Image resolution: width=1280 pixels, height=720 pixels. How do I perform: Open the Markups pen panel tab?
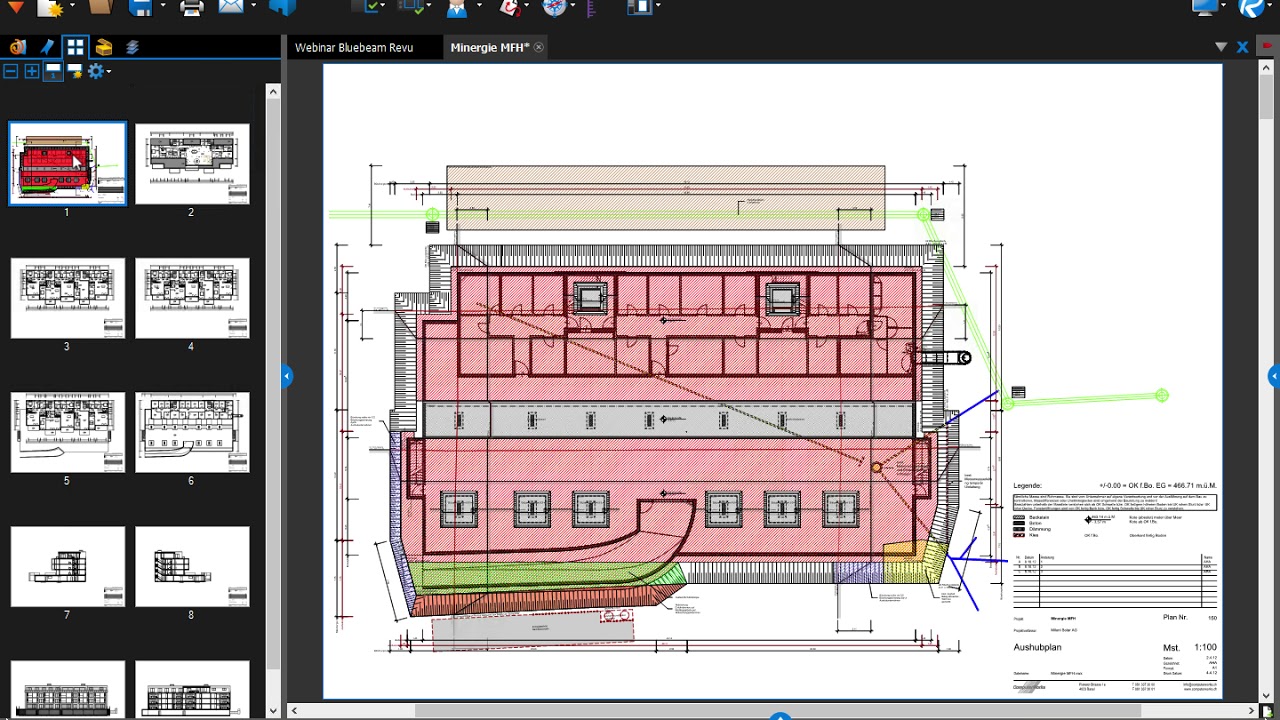46,47
